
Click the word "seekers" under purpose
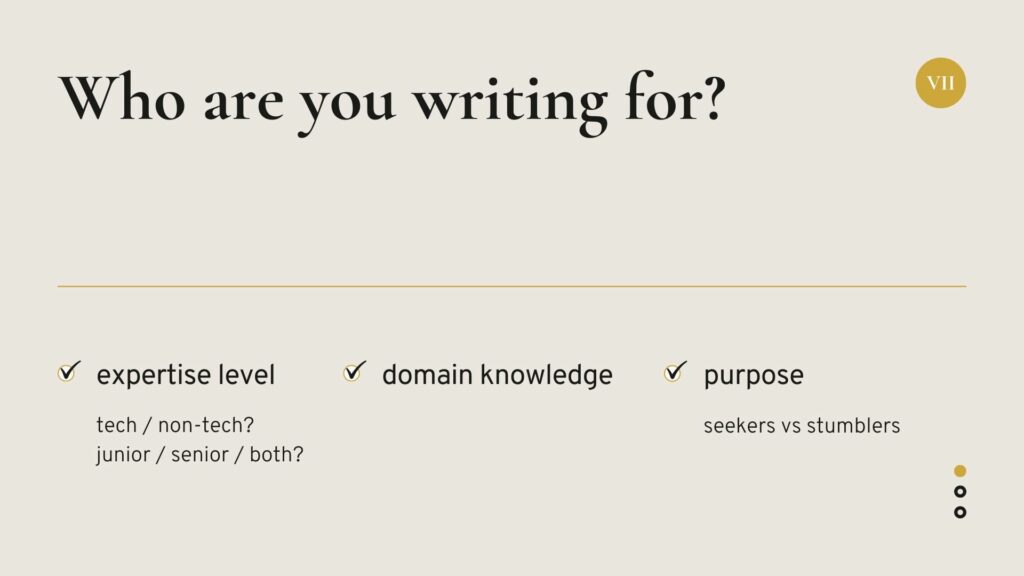pyautogui.click(x=739, y=426)
